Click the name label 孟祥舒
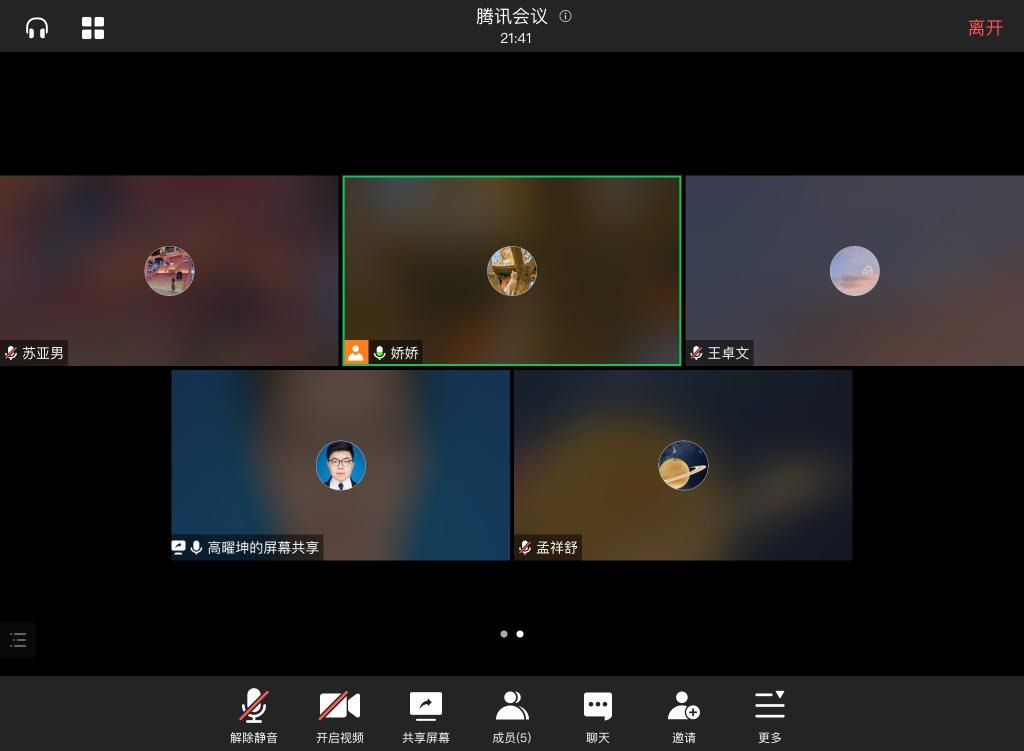This screenshot has width=1024, height=751. pos(557,547)
